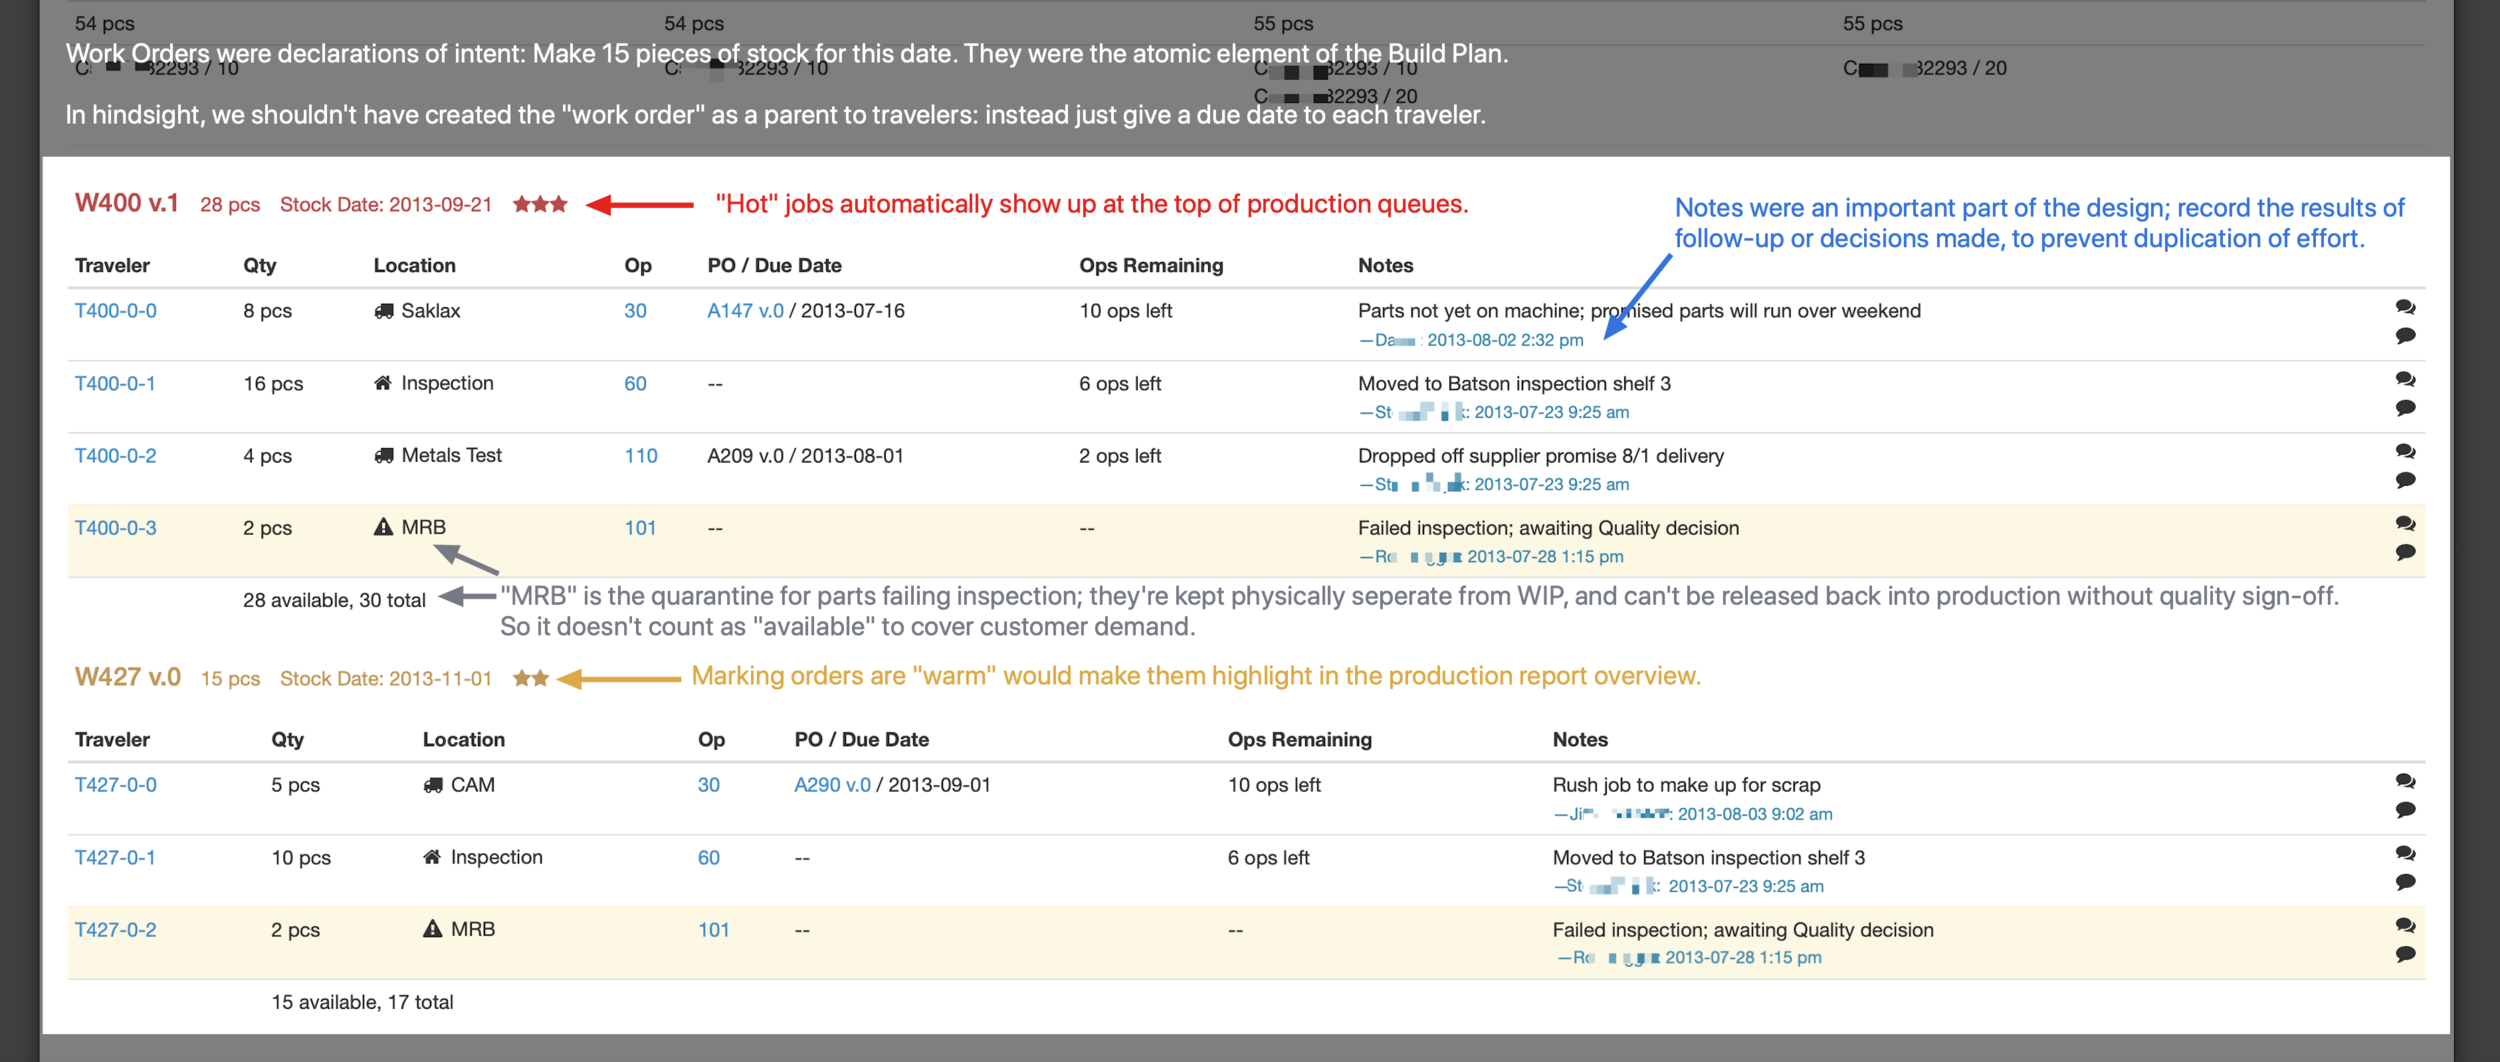Image resolution: width=2500 pixels, height=1062 pixels.
Task: Click the 2013-08-02 2:32 pm note timestamp
Action: (x=1505, y=340)
